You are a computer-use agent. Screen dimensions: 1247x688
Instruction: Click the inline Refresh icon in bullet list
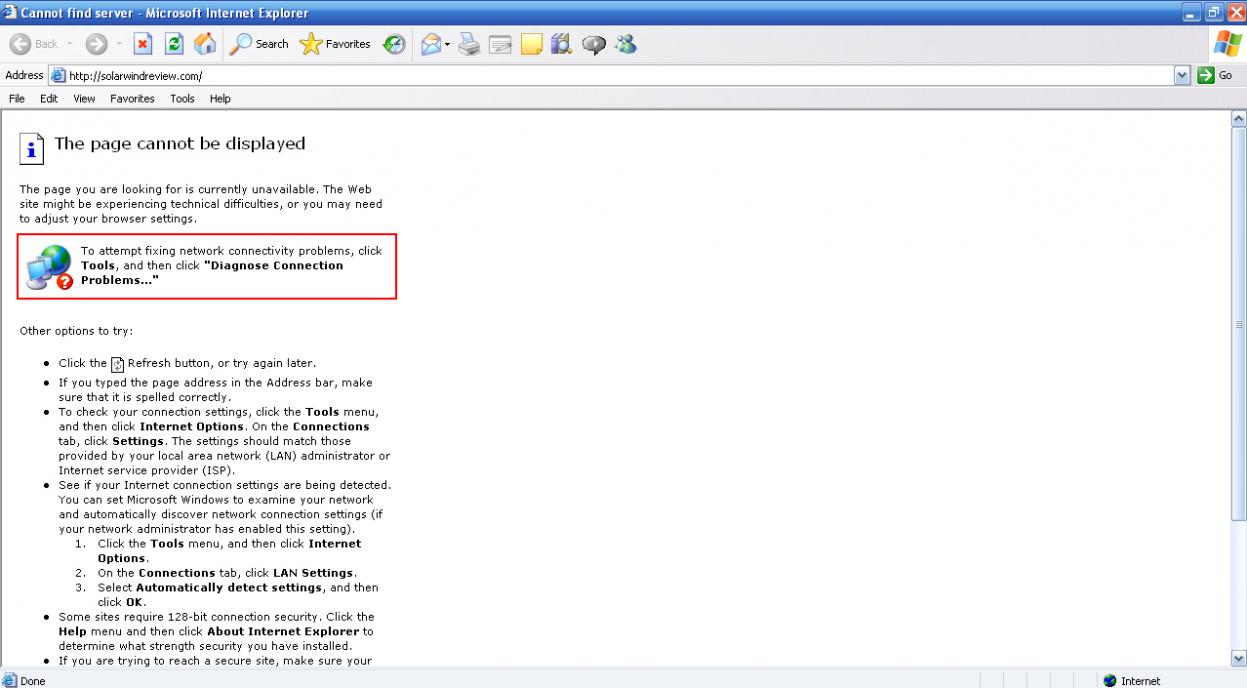(x=117, y=364)
